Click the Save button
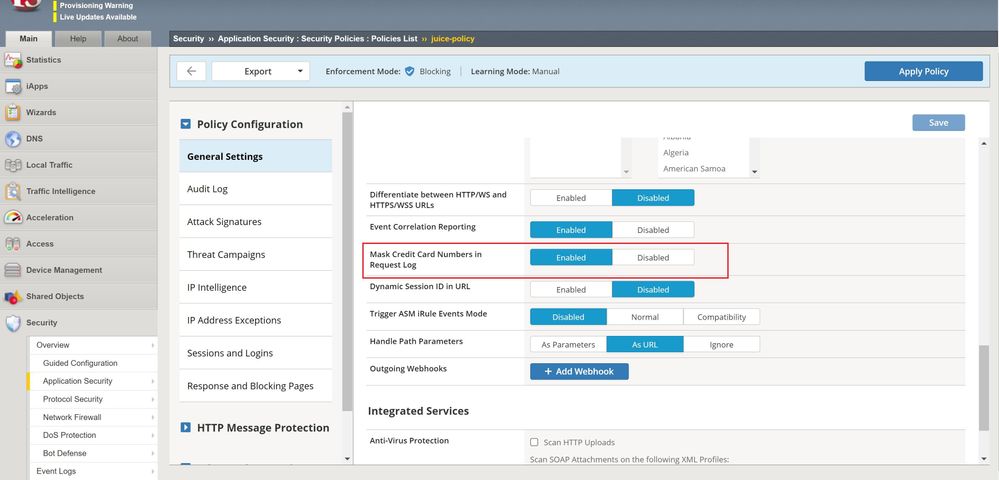The image size is (999, 480). tap(938, 122)
